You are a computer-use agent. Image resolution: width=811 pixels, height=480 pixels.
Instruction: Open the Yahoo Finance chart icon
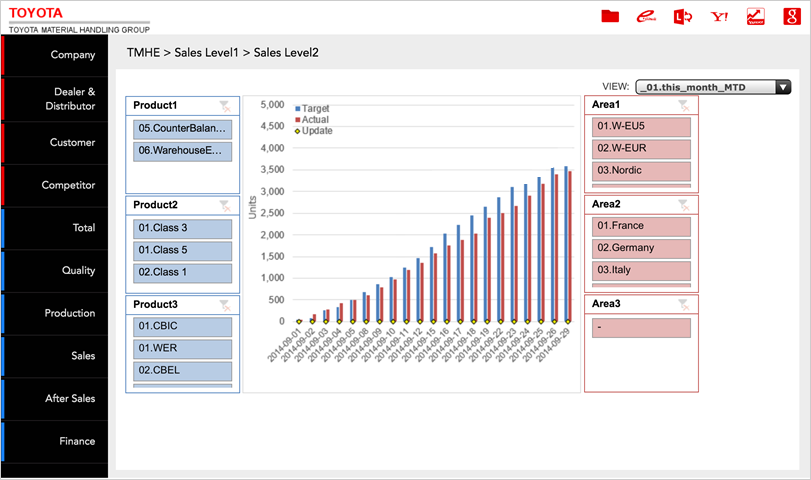point(755,16)
